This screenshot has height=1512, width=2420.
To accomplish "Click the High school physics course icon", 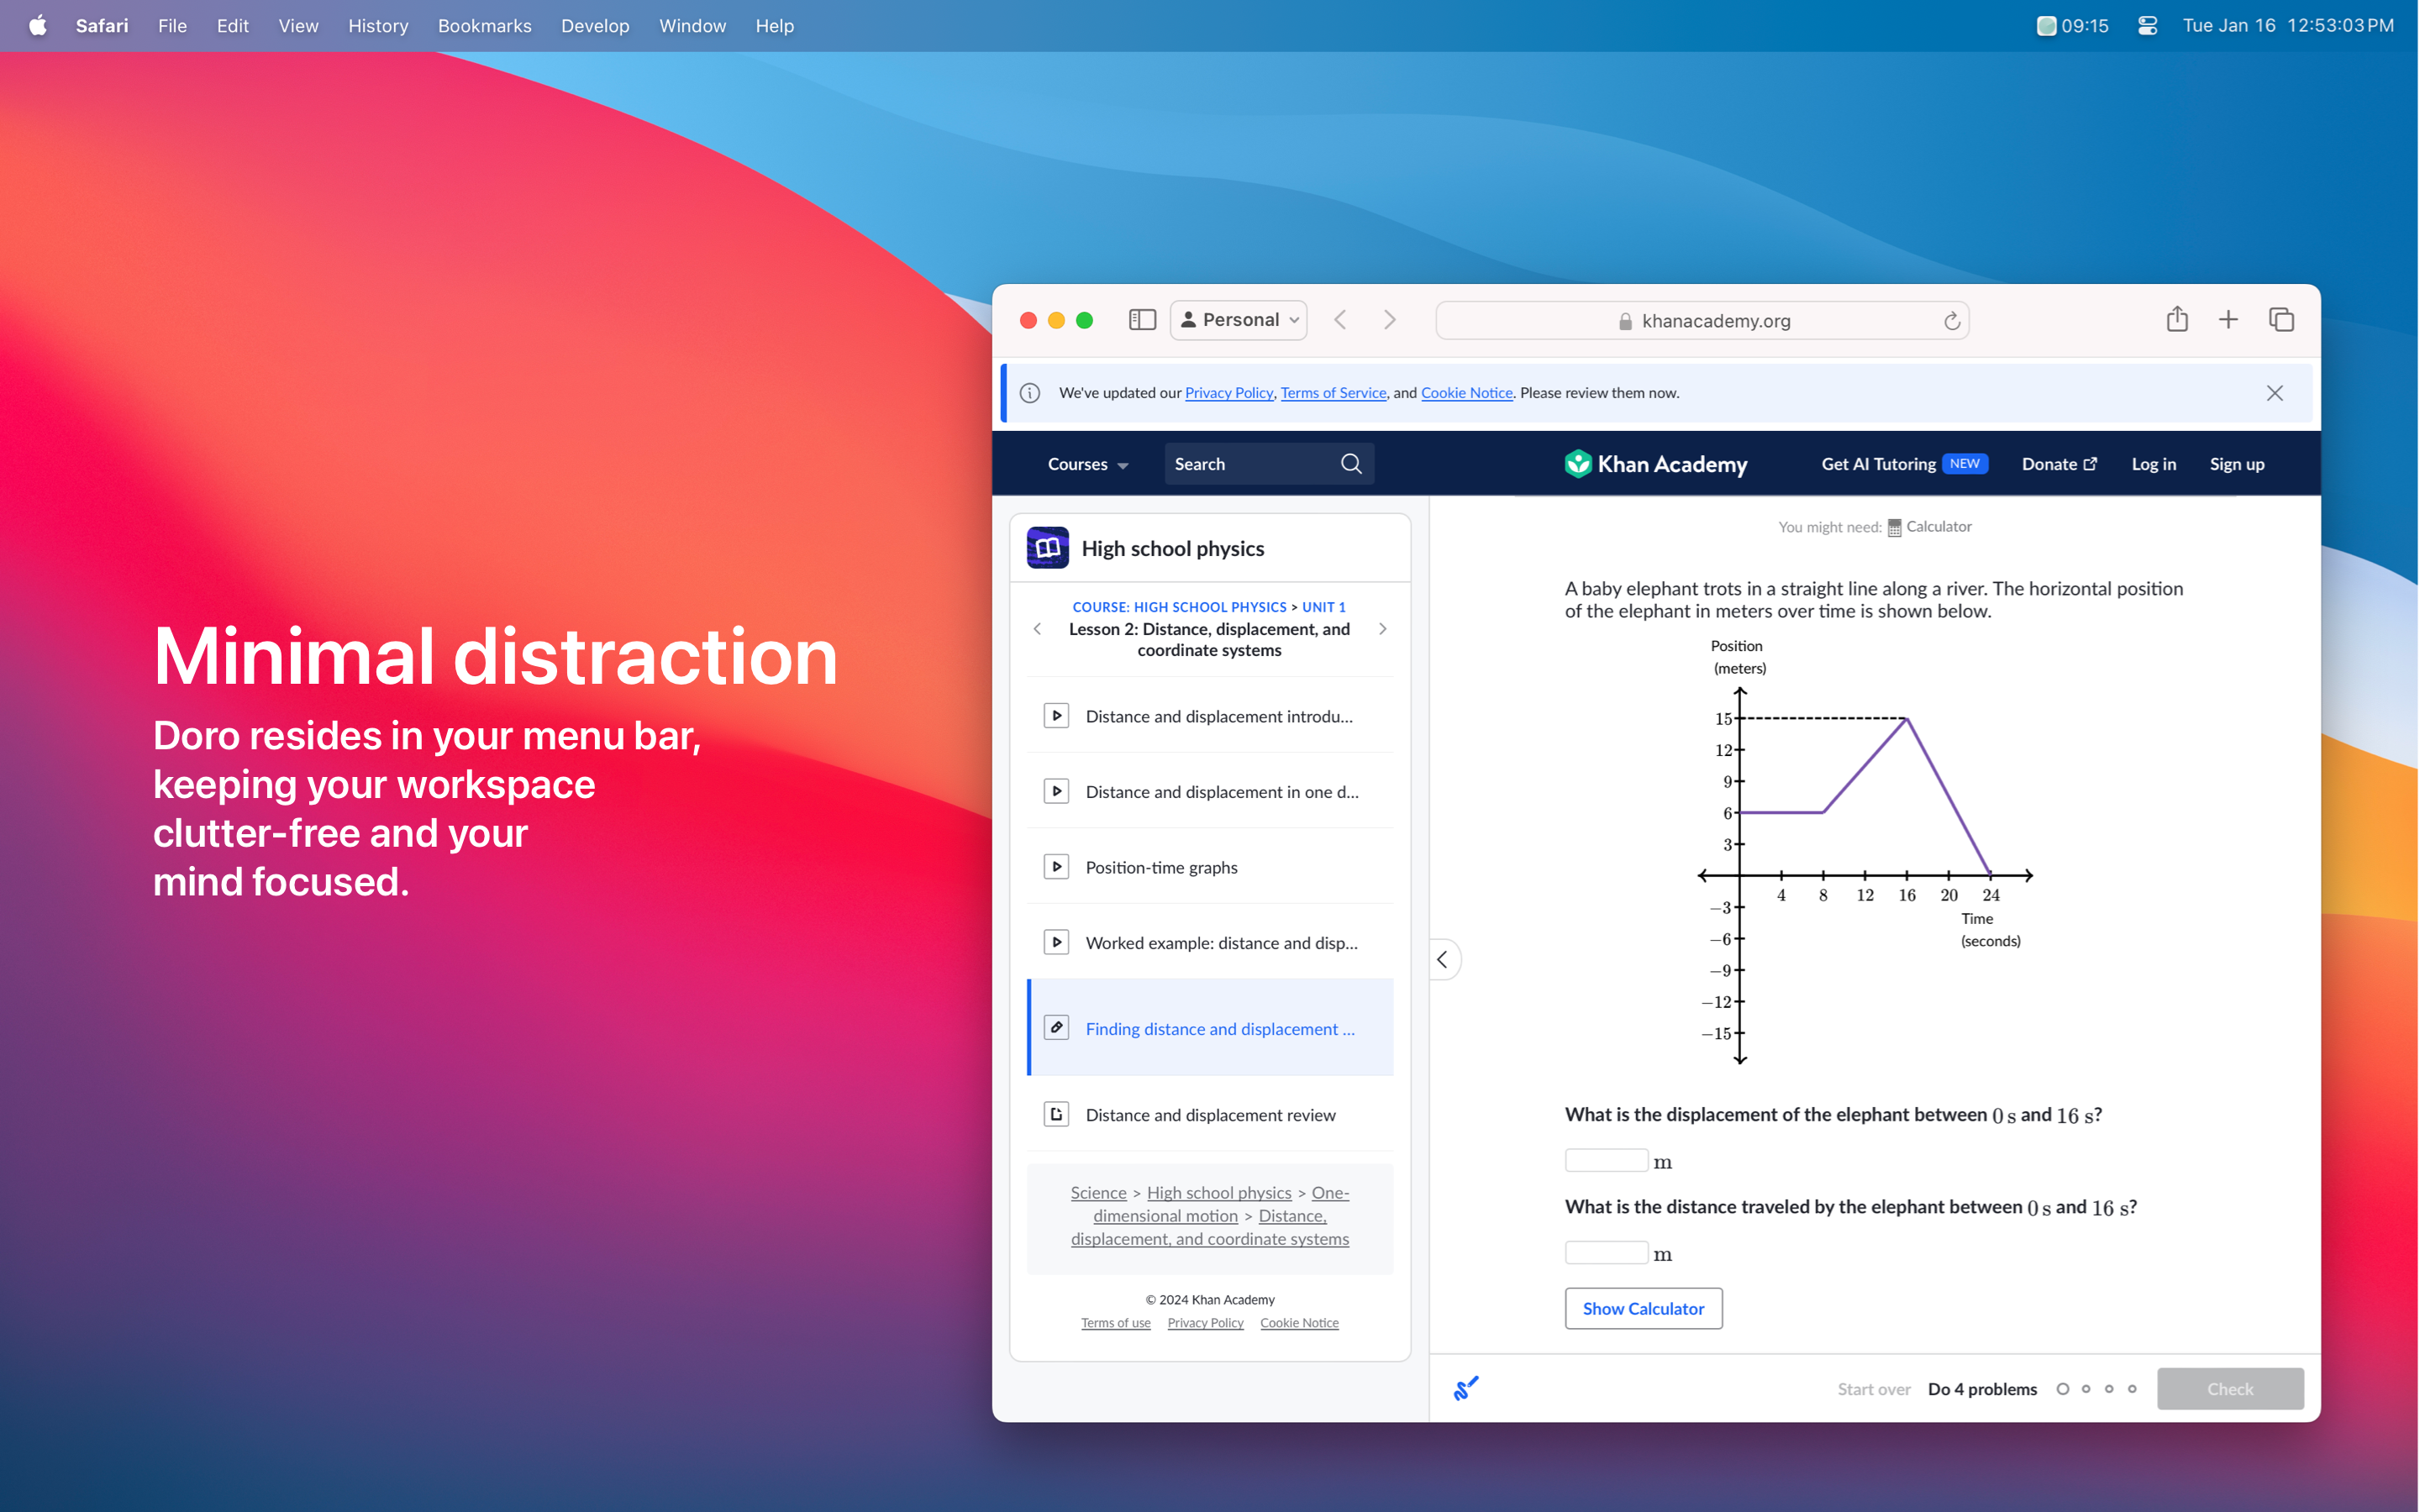I will click(1047, 548).
